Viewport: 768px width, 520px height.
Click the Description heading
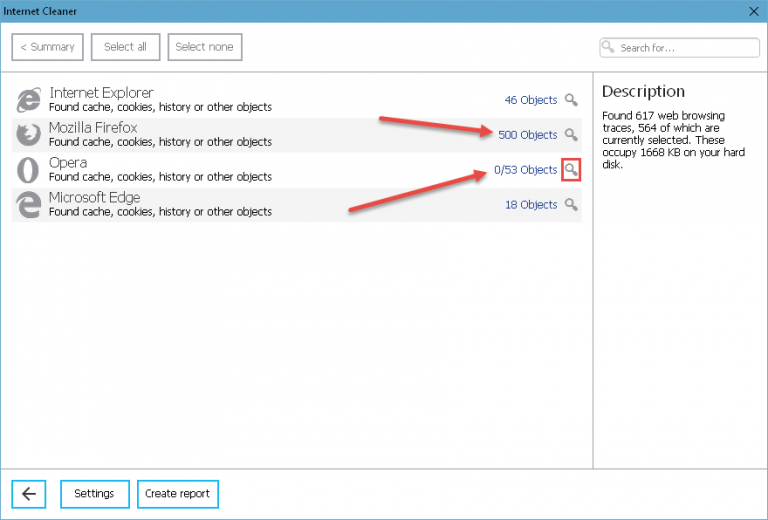(643, 92)
